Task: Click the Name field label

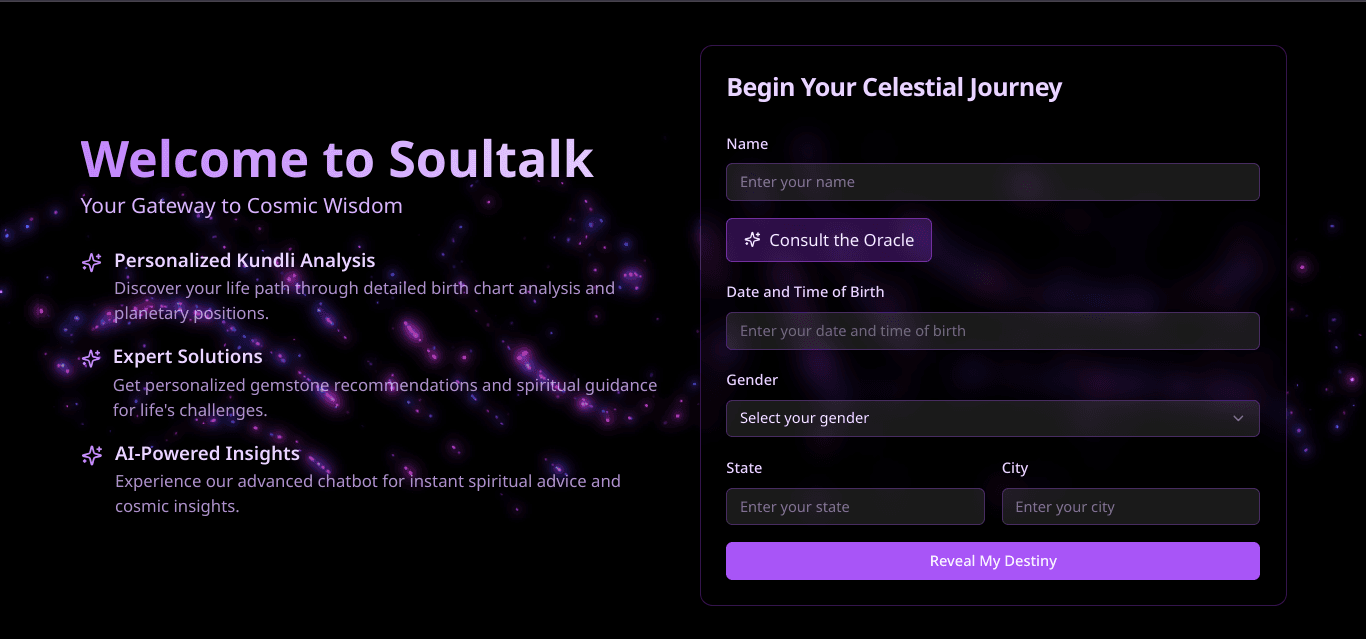Action: [747, 143]
